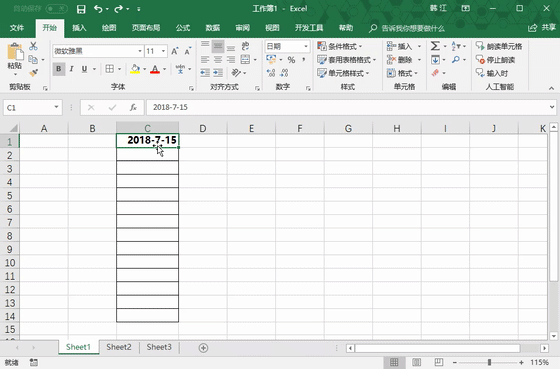The height and width of the screenshot is (369, 560).
Task: Toggle the AutoSave switch off/on
Action: [x=56, y=9]
